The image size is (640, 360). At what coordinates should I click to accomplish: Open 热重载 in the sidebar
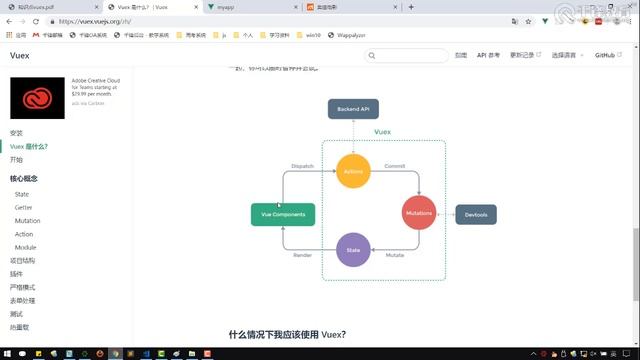[19, 327]
